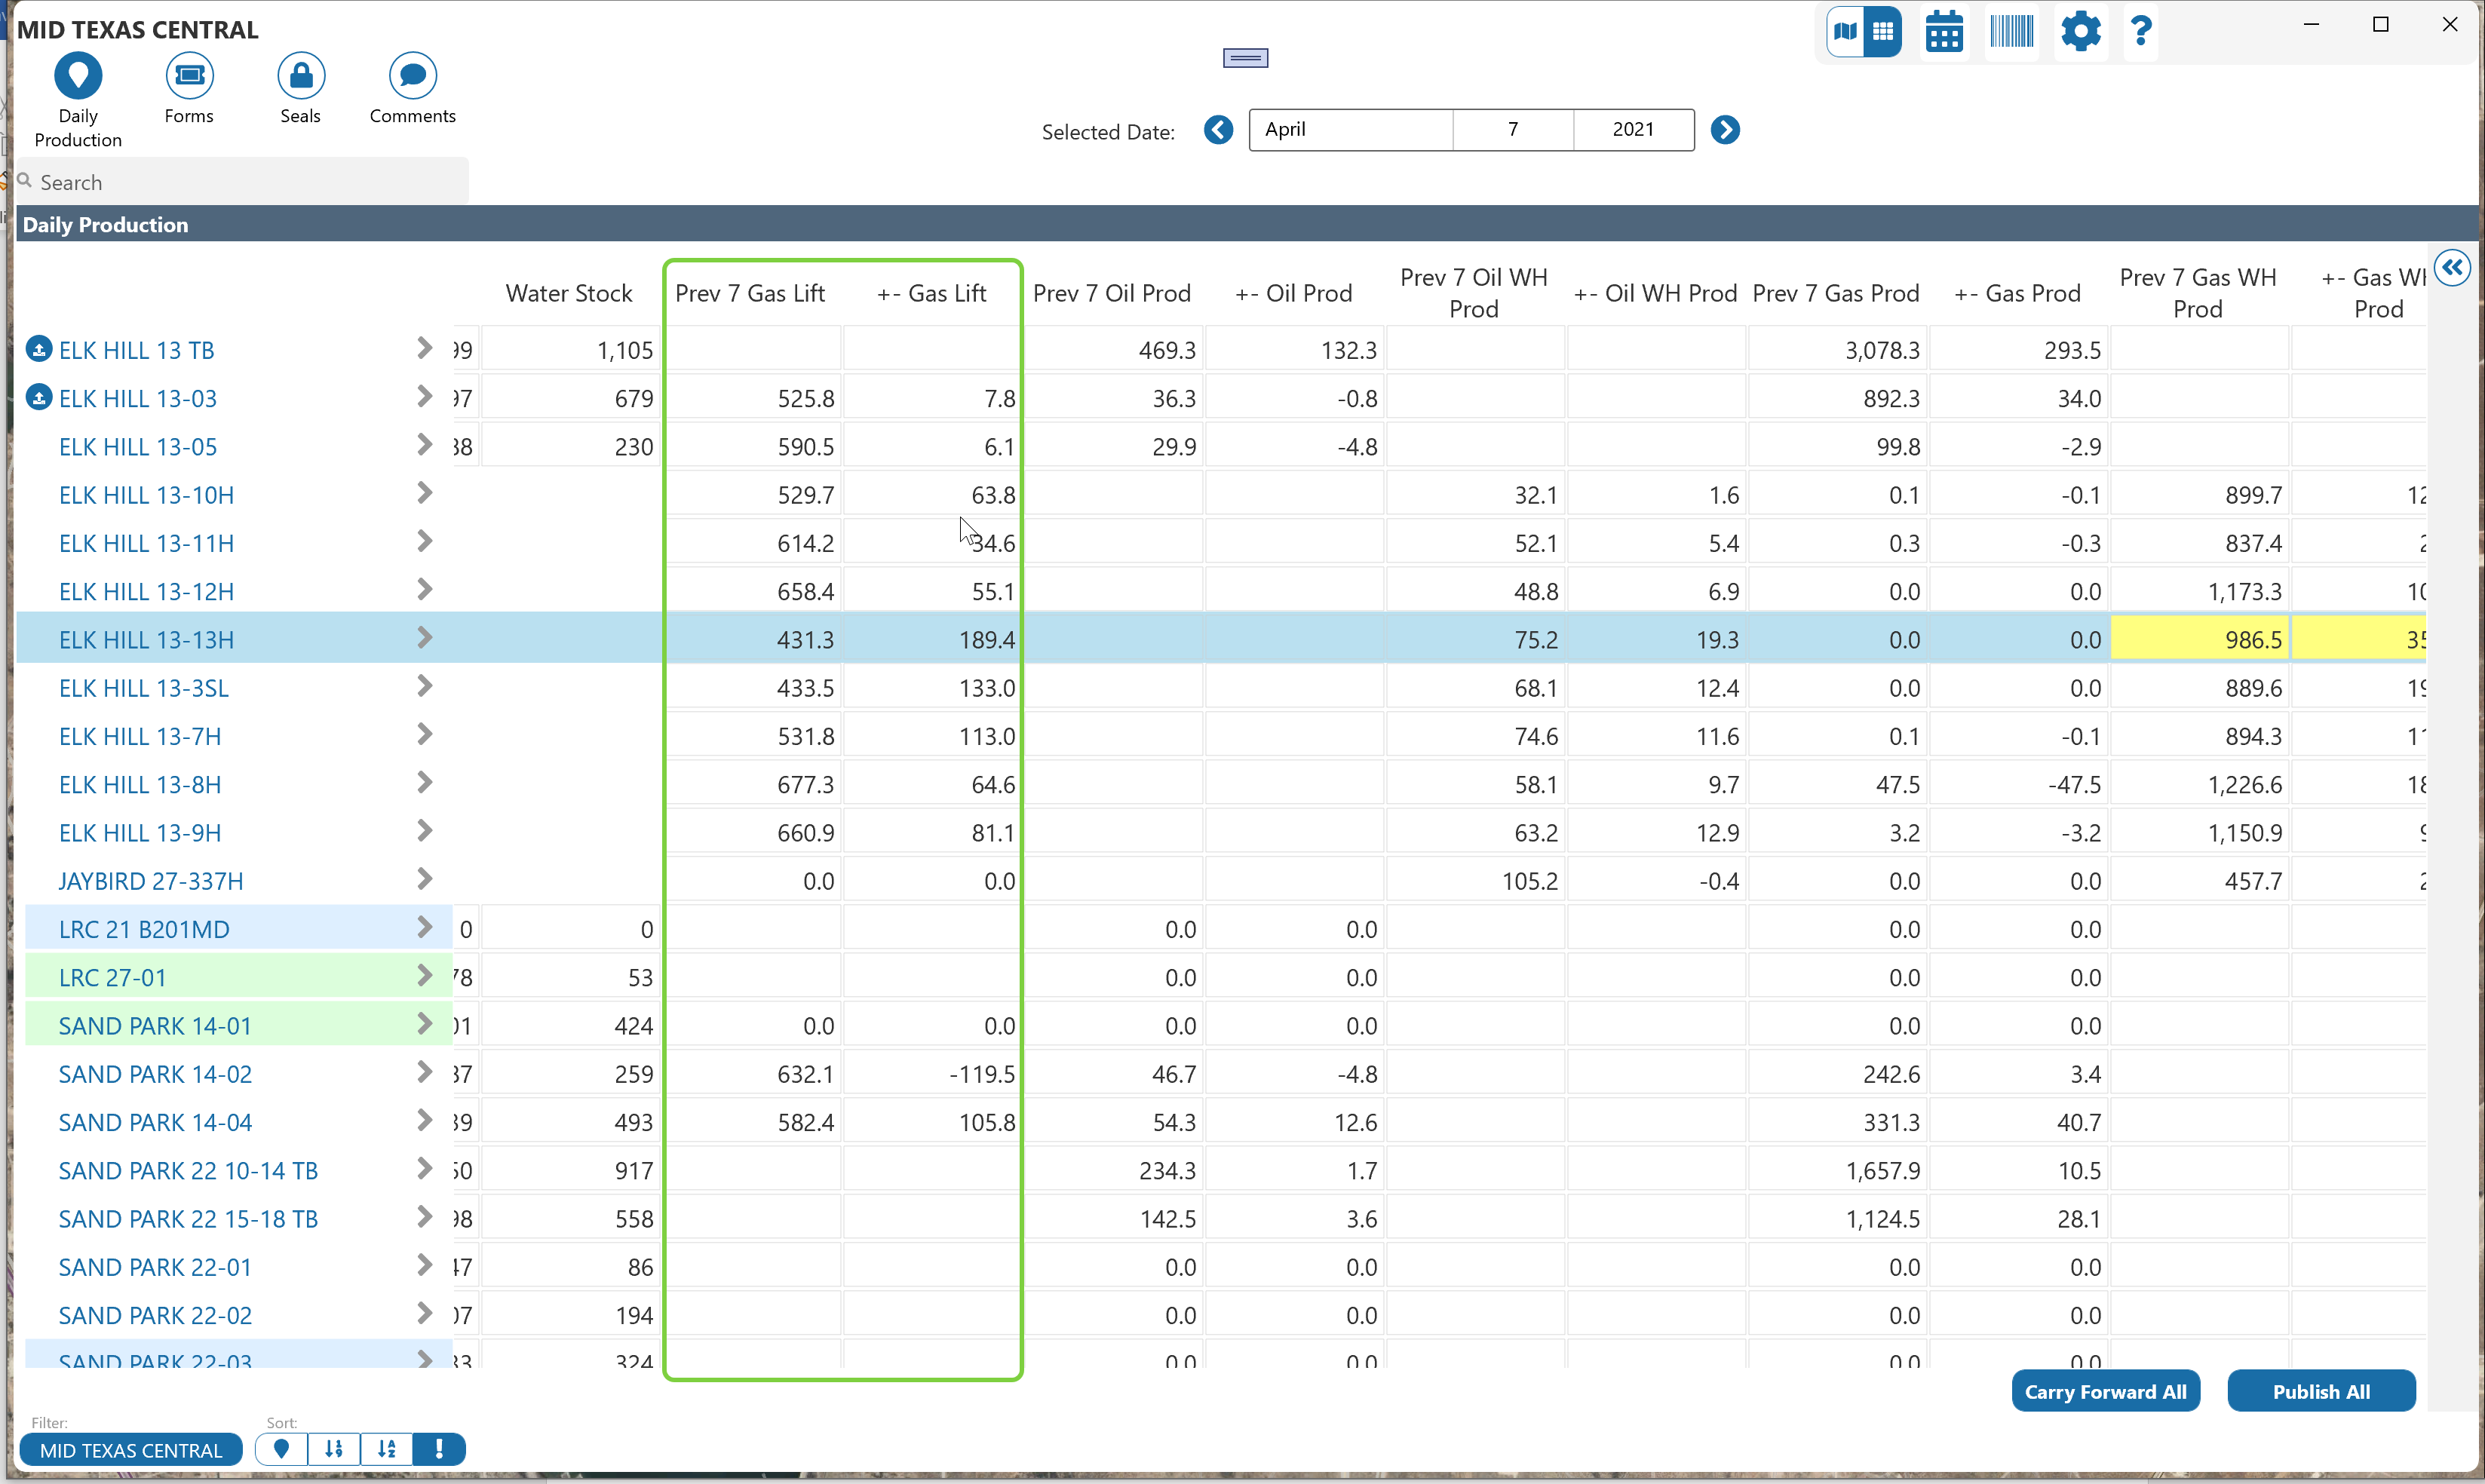This screenshot has width=2485, height=1484.
Task: Click the Publish All button
Action: pos(2321,1392)
